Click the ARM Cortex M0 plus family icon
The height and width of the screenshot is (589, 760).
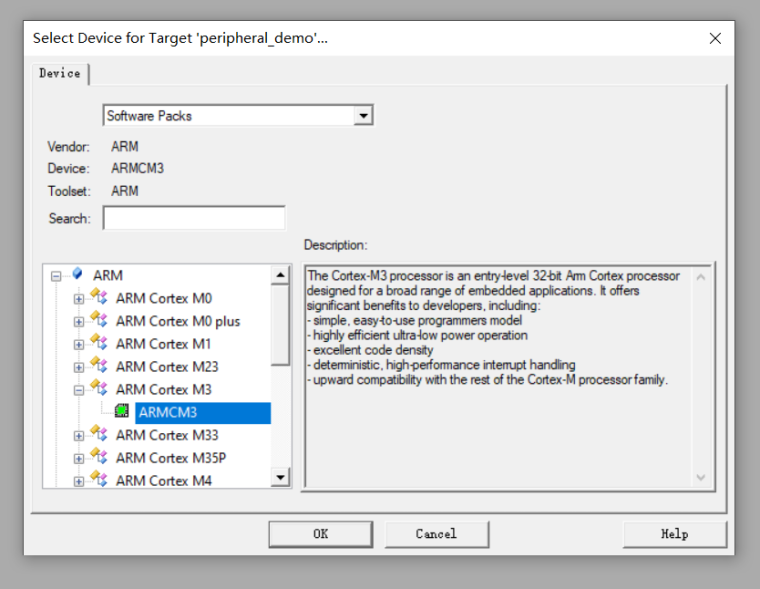[x=98, y=320]
